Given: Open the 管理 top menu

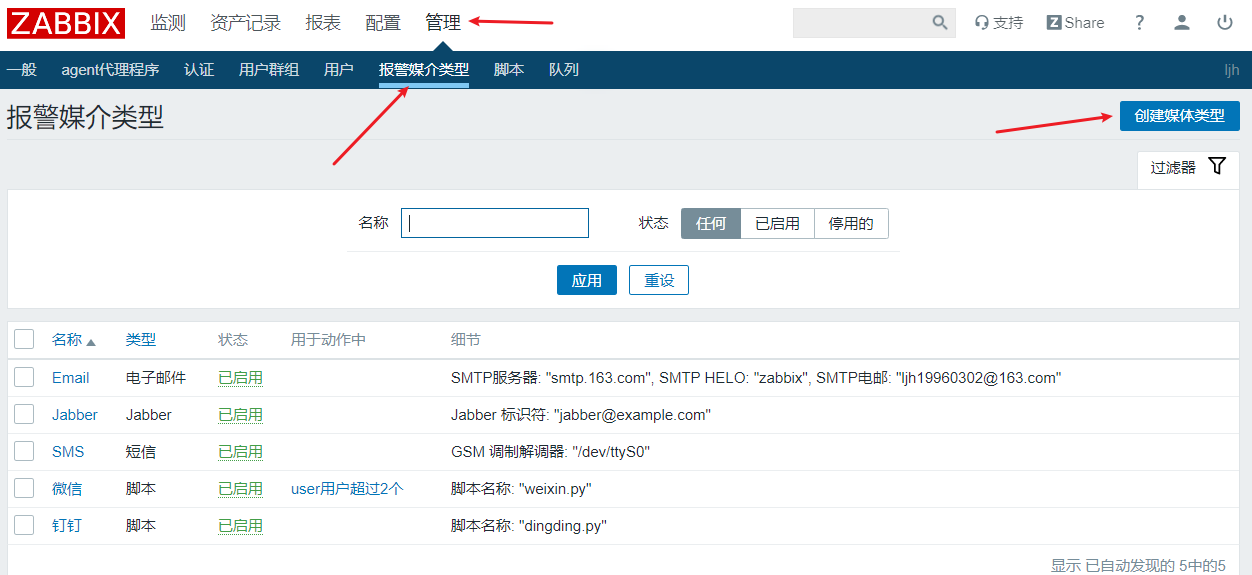Looking at the screenshot, I should tap(443, 23).
